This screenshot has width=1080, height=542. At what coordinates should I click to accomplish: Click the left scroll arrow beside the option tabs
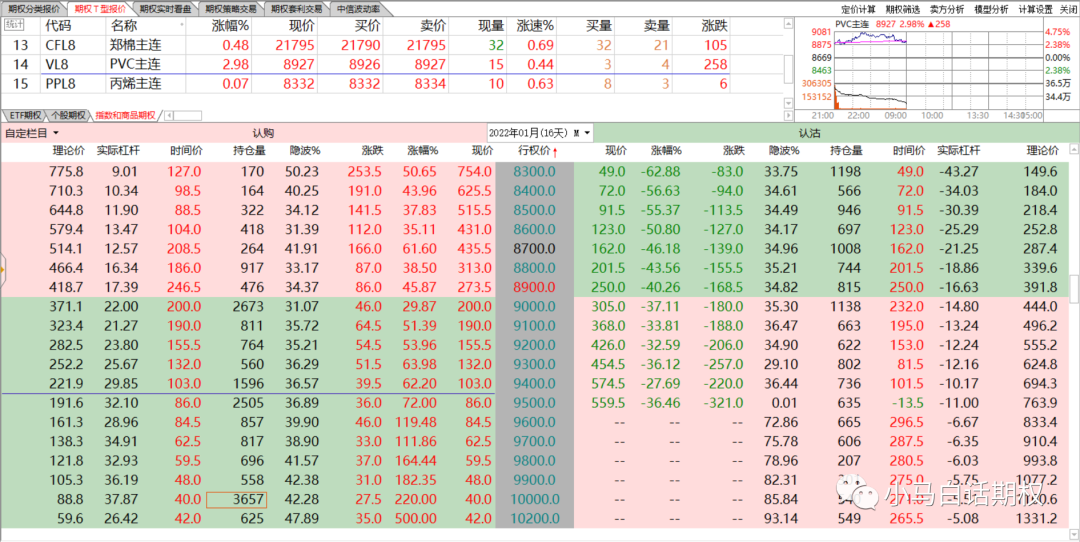tap(167, 115)
